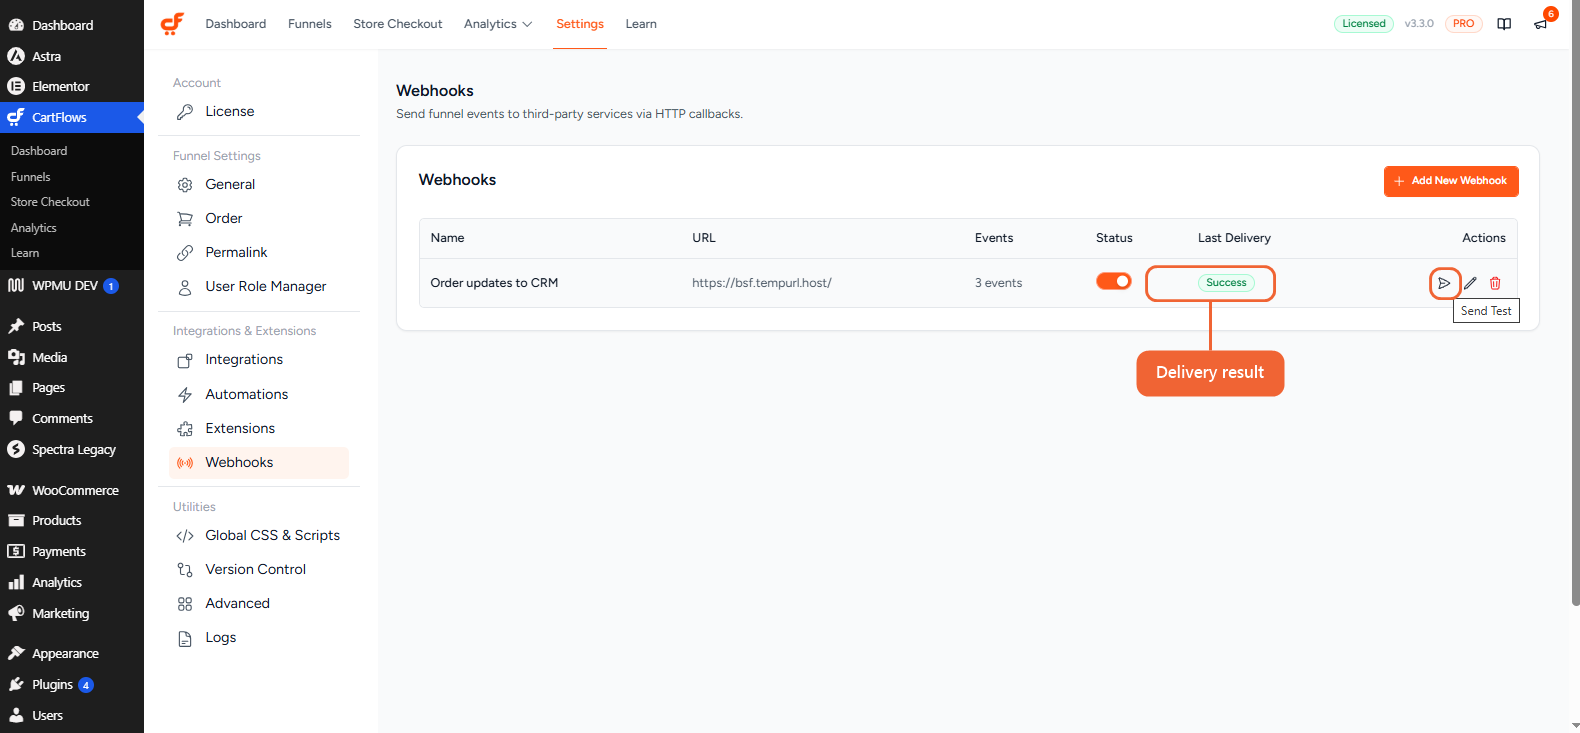Open Elementor in WordPress sidebar
The image size is (1580, 733).
click(x=72, y=87)
